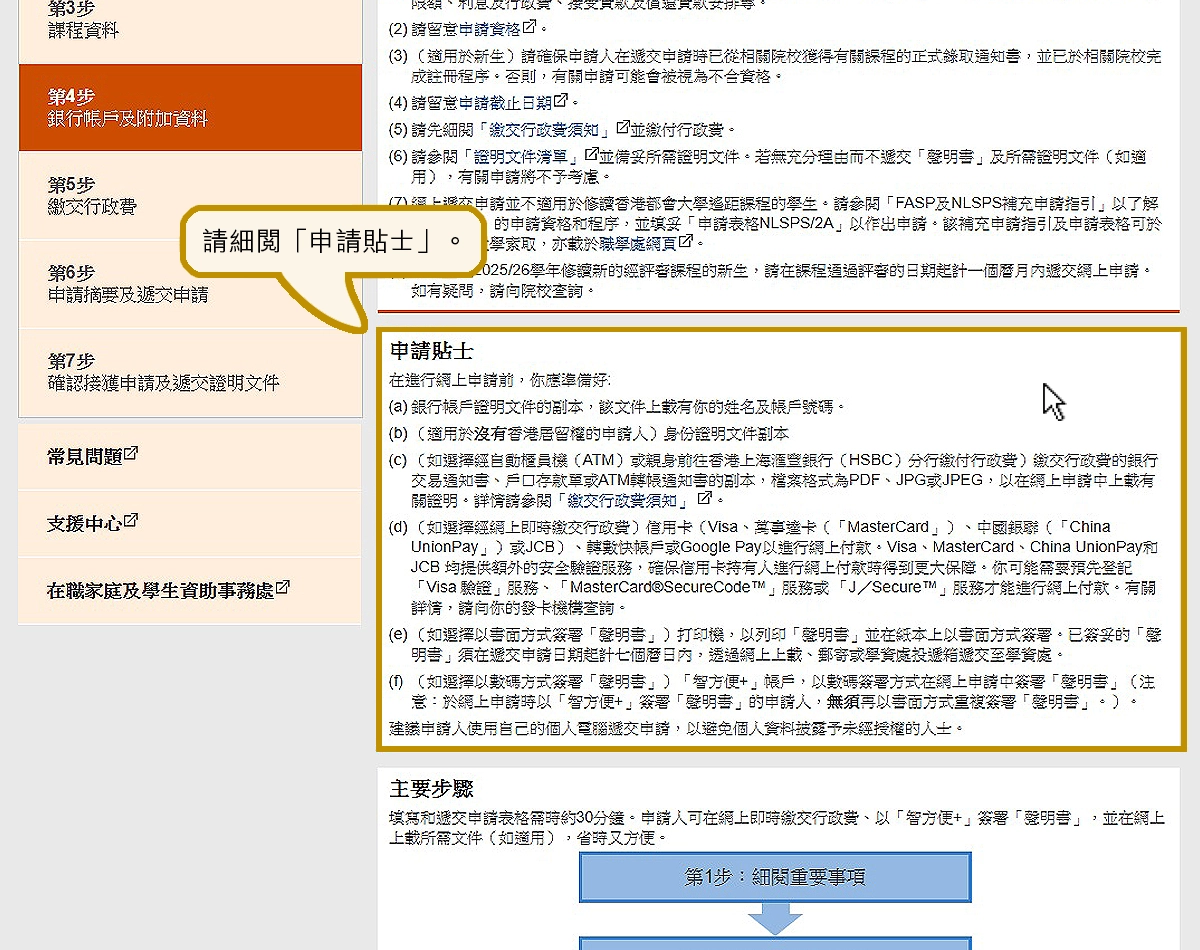1200x950 pixels.
Task: Click external-link icon in tip (c) of 申請貼士
Action: click(704, 497)
